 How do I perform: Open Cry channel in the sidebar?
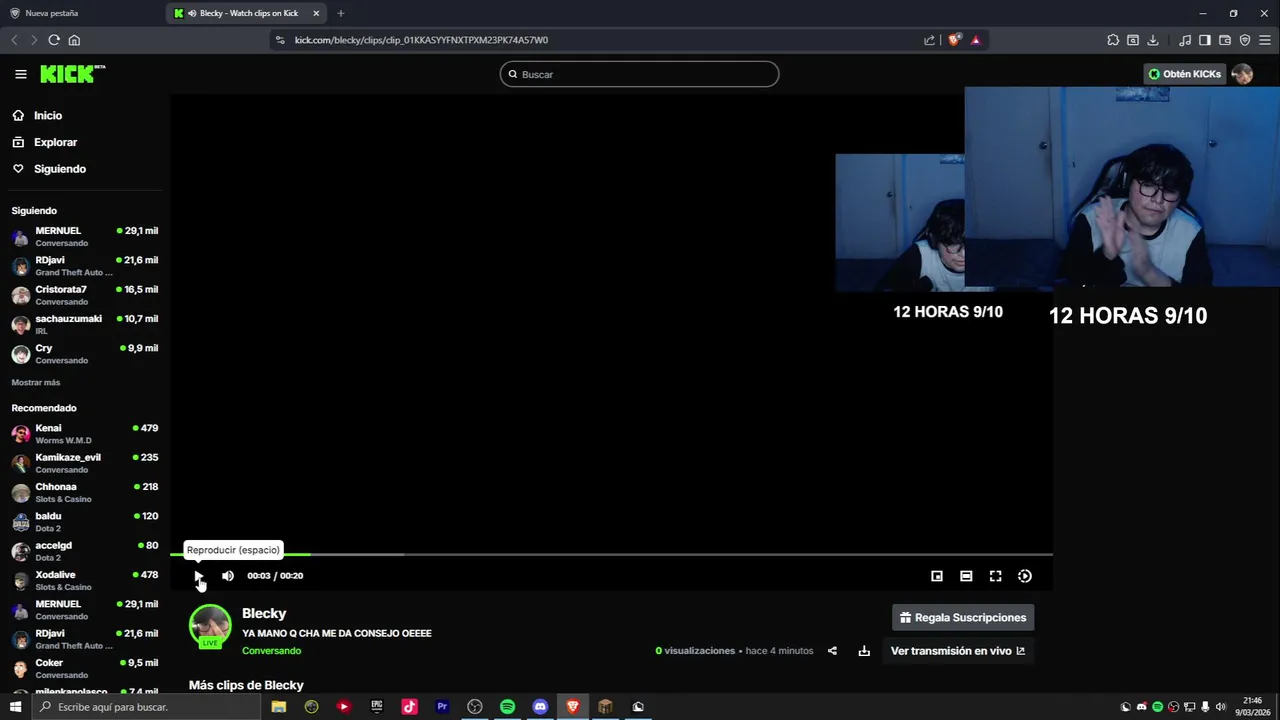pos(84,354)
